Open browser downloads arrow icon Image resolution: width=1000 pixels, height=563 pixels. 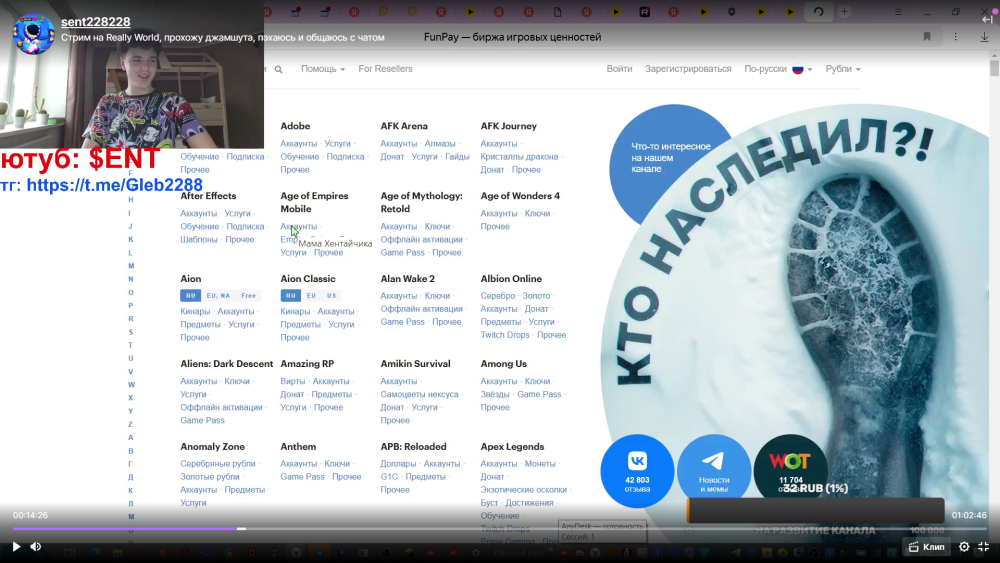pyautogui.click(x=985, y=37)
